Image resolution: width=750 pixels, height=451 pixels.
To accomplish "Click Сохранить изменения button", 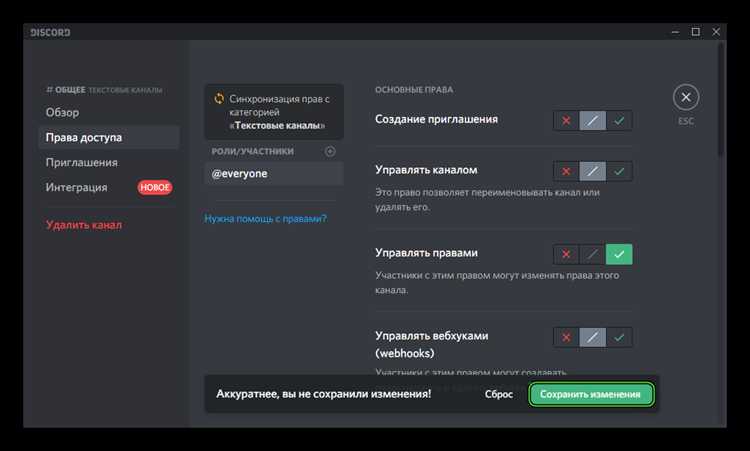I will (x=590, y=394).
